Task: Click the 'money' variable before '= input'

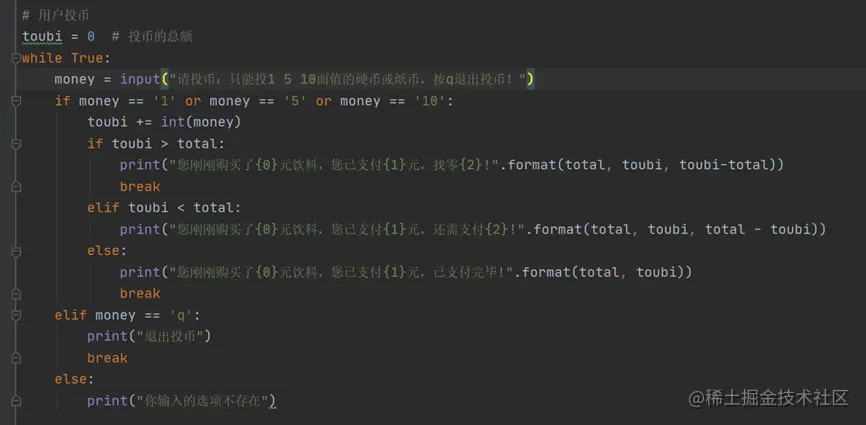Action: [x=75, y=79]
